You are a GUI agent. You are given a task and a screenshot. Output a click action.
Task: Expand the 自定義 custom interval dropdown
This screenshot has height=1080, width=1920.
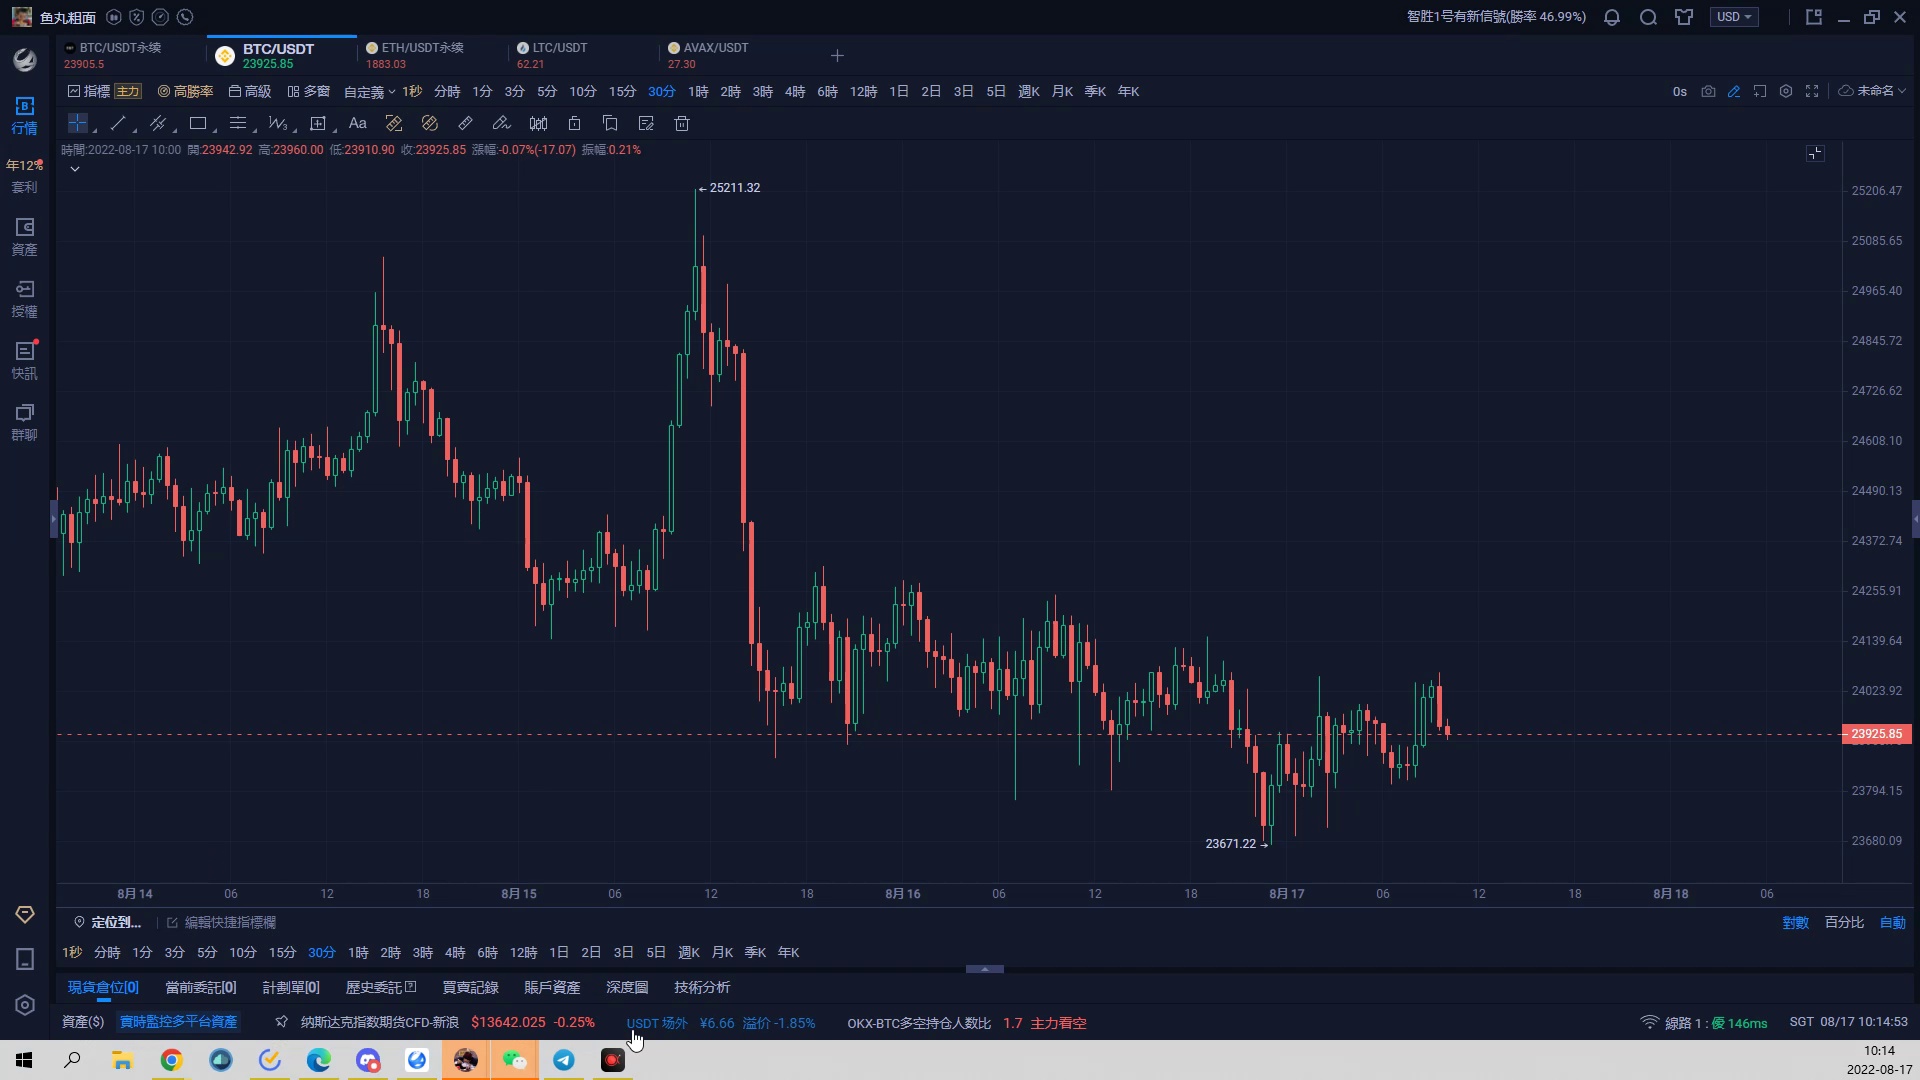[x=369, y=92]
